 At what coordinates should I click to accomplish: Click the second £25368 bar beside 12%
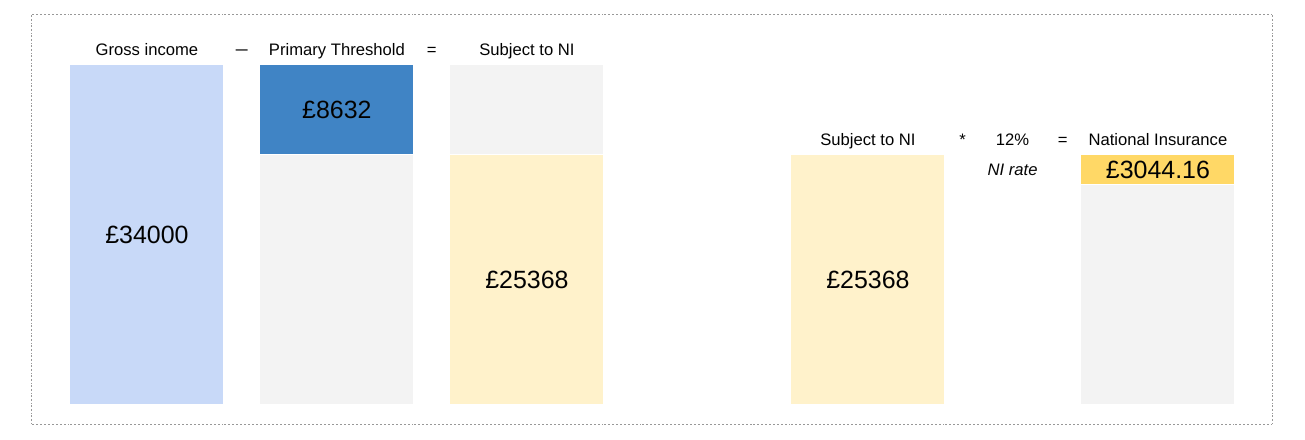[x=867, y=279]
